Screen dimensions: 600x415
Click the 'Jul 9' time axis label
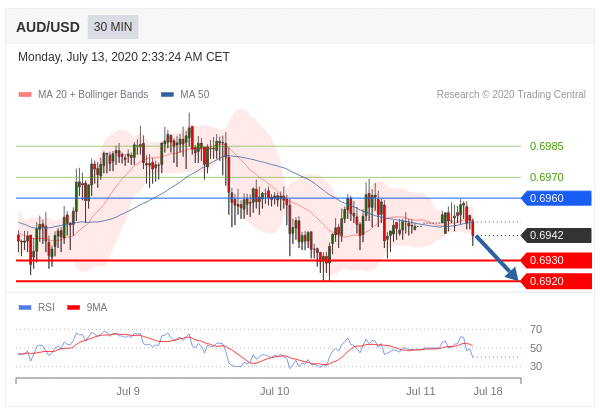coord(128,391)
